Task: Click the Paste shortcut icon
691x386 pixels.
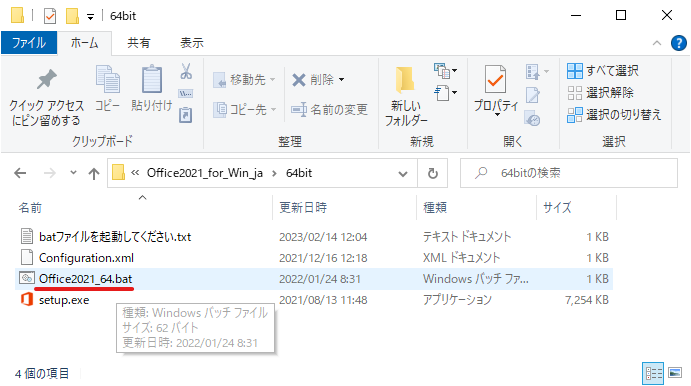Action: point(186,115)
